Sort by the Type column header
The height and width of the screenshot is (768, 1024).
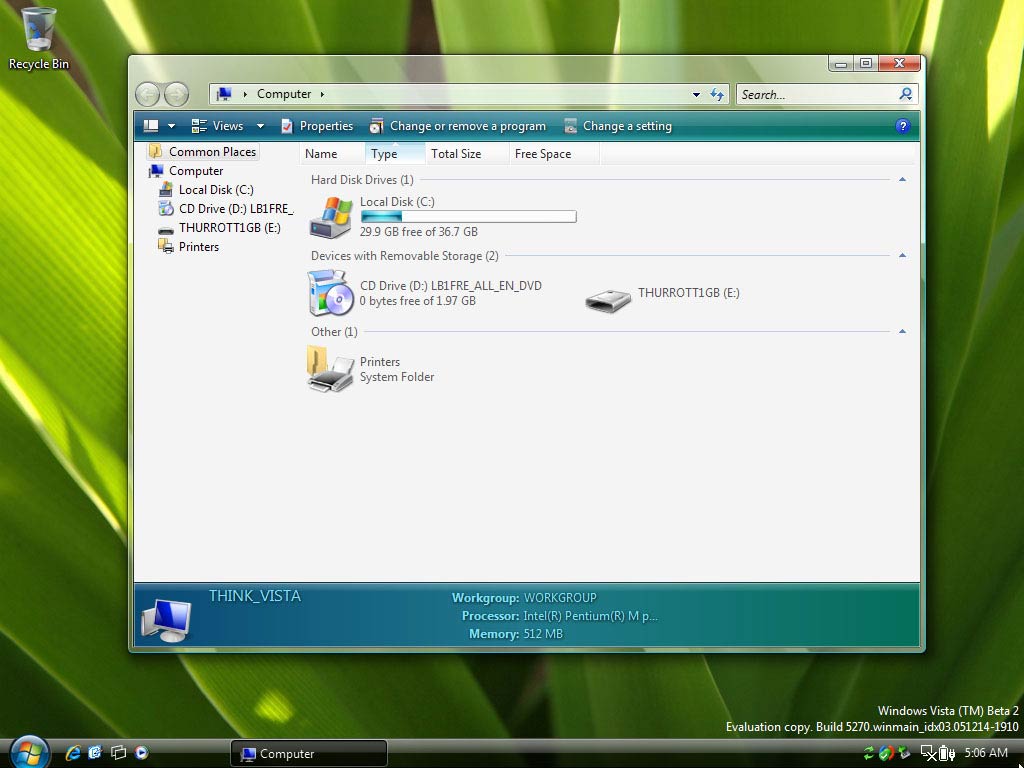coord(394,154)
